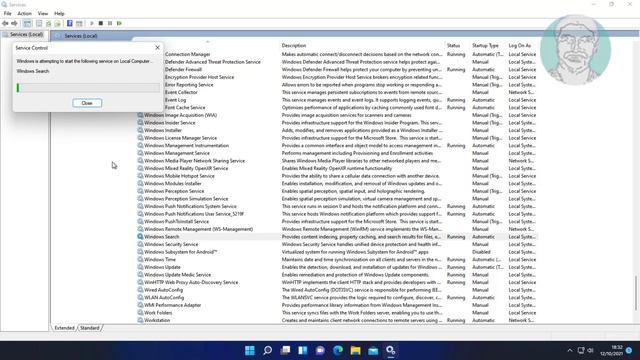
Task: Select Windows PushToInstall Service row
Action: pyautogui.click(x=337, y=222)
